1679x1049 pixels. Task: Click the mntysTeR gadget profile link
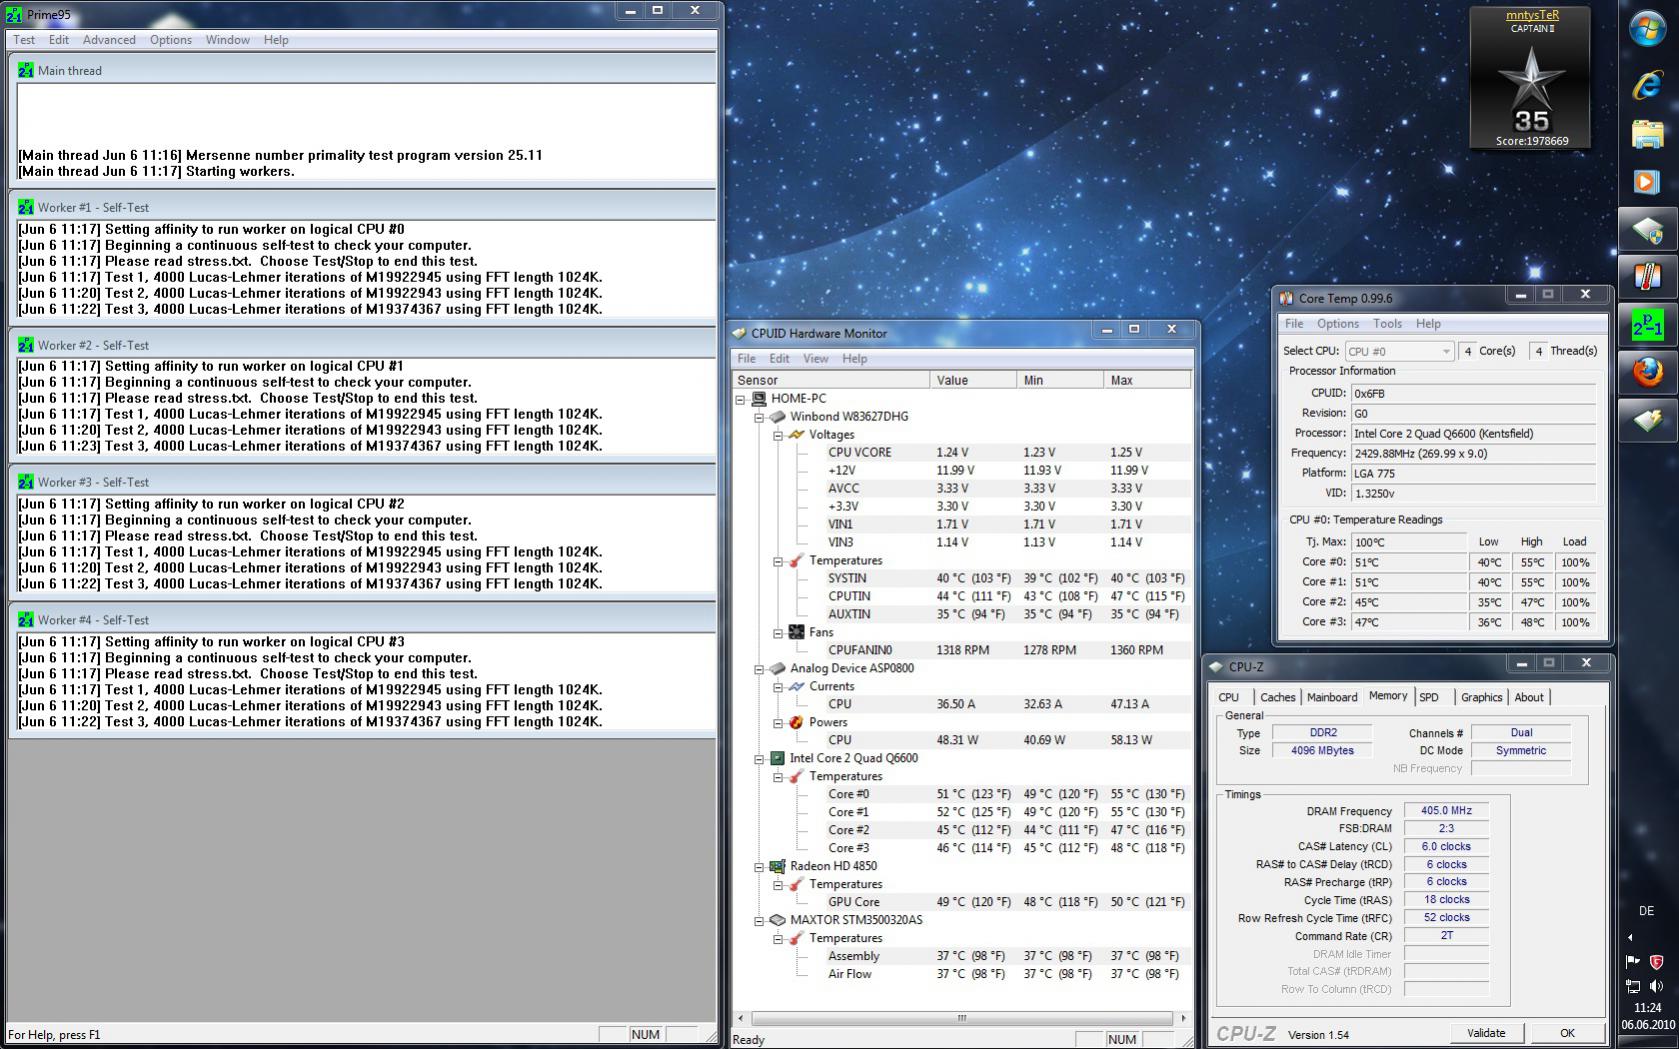1532,15
